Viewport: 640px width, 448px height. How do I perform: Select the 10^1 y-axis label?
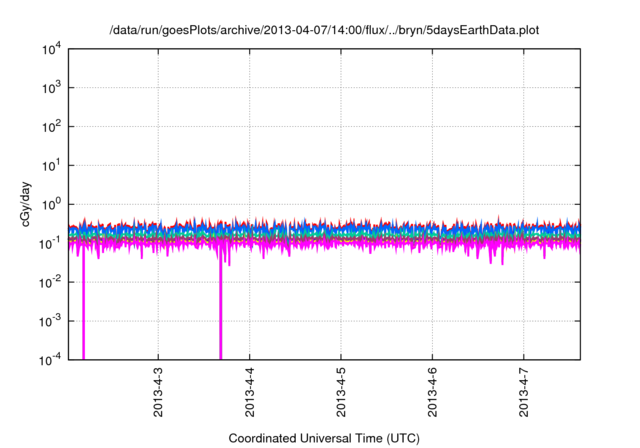51,166
